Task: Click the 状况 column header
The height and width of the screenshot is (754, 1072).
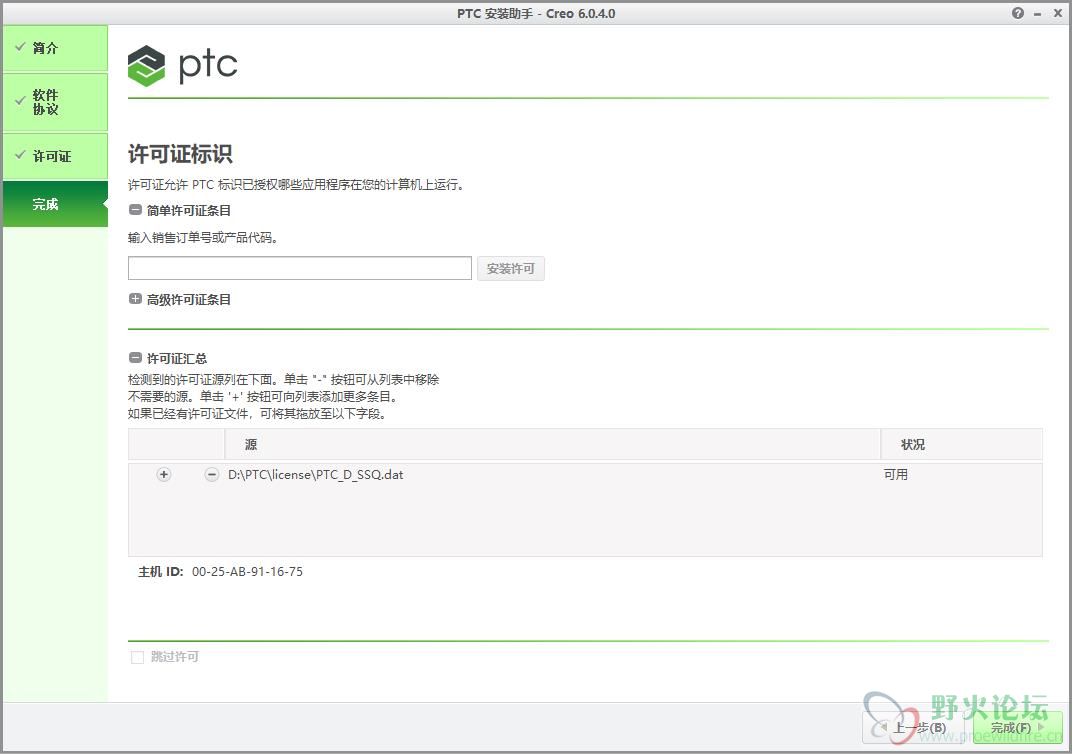Action: (x=961, y=444)
